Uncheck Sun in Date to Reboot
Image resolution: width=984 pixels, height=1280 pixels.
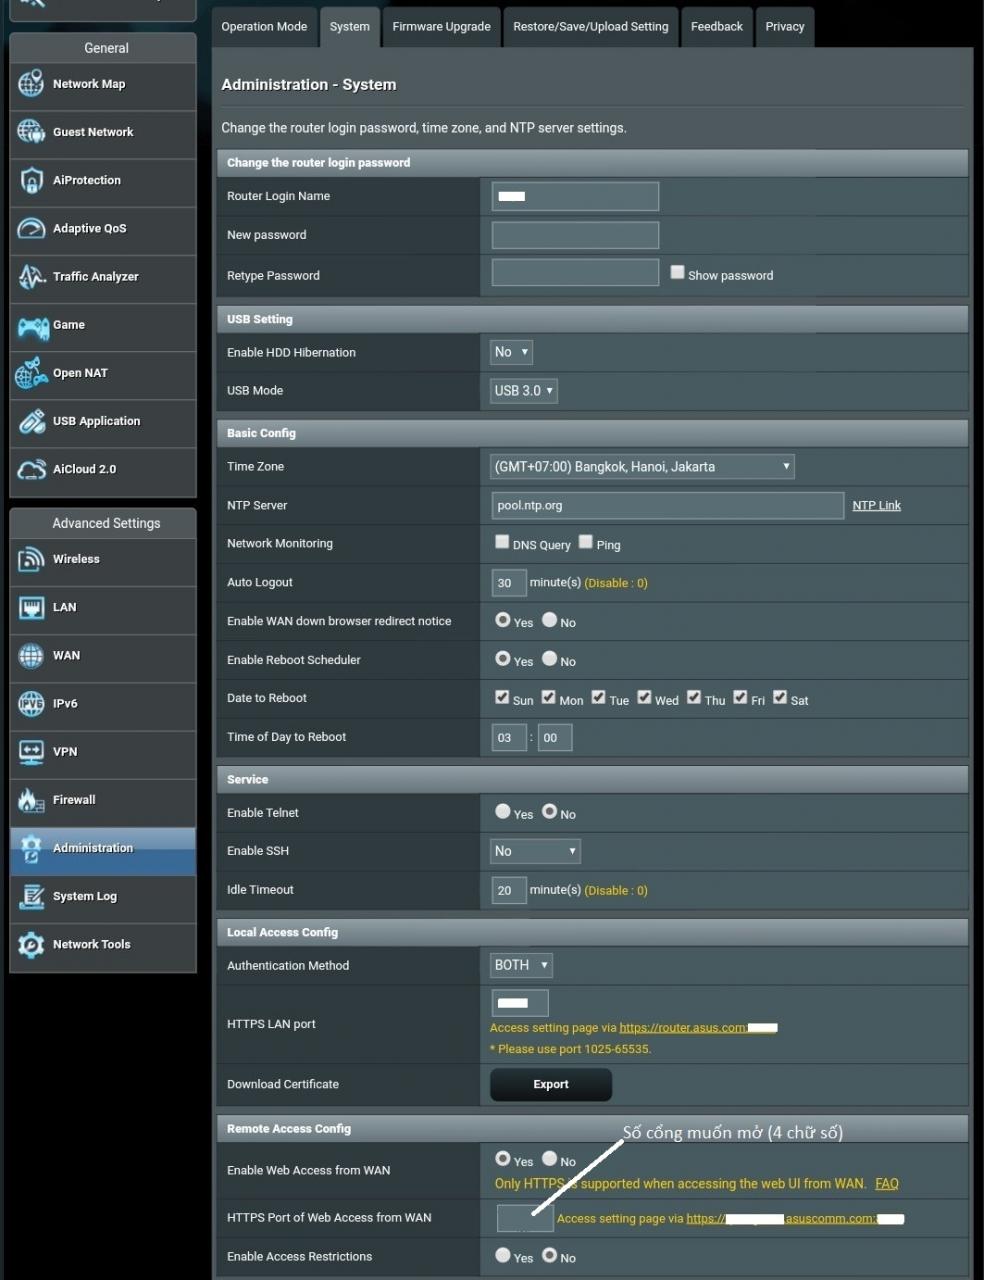502,697
